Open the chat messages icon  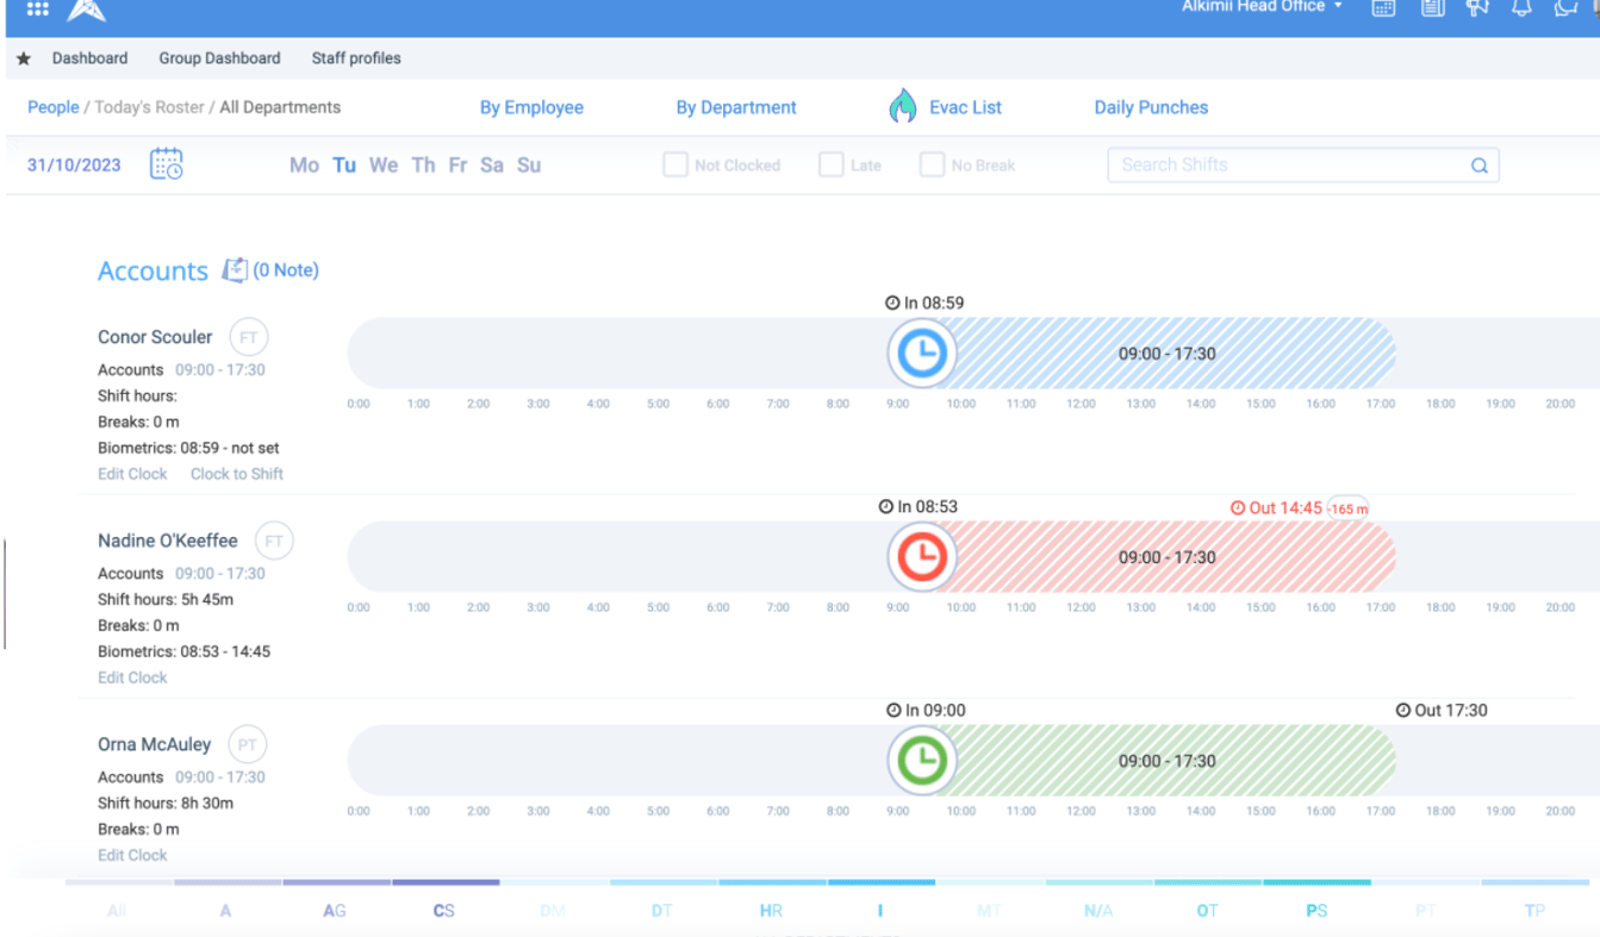(x=1566, y=8)
